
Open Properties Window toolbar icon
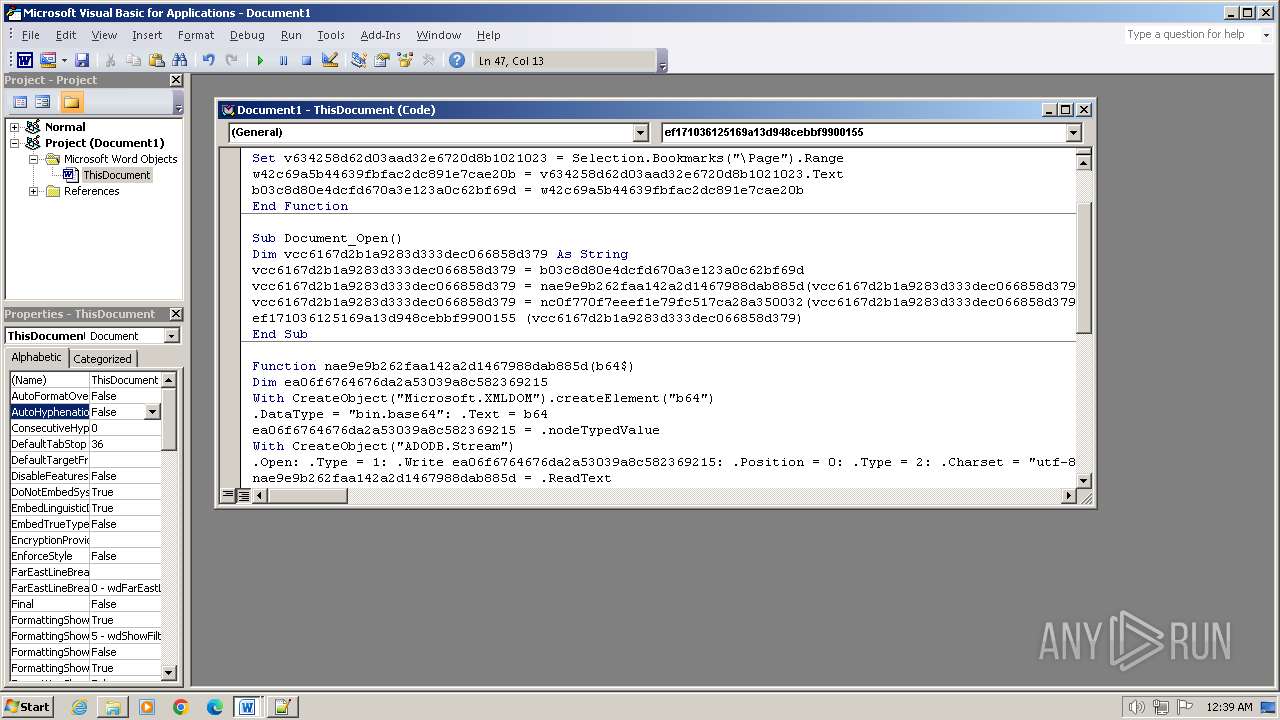[x=382, y=60]
